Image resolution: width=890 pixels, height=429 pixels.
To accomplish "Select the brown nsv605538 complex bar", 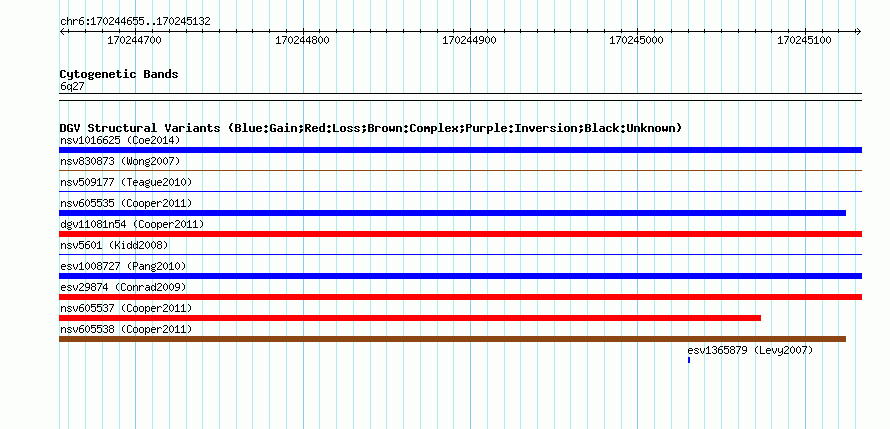I will pos(452,339).
